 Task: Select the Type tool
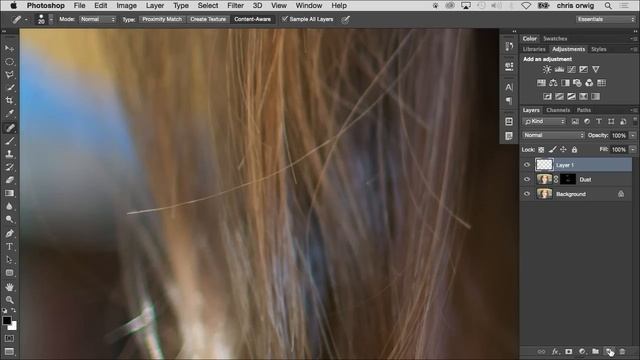click(9, 247)
